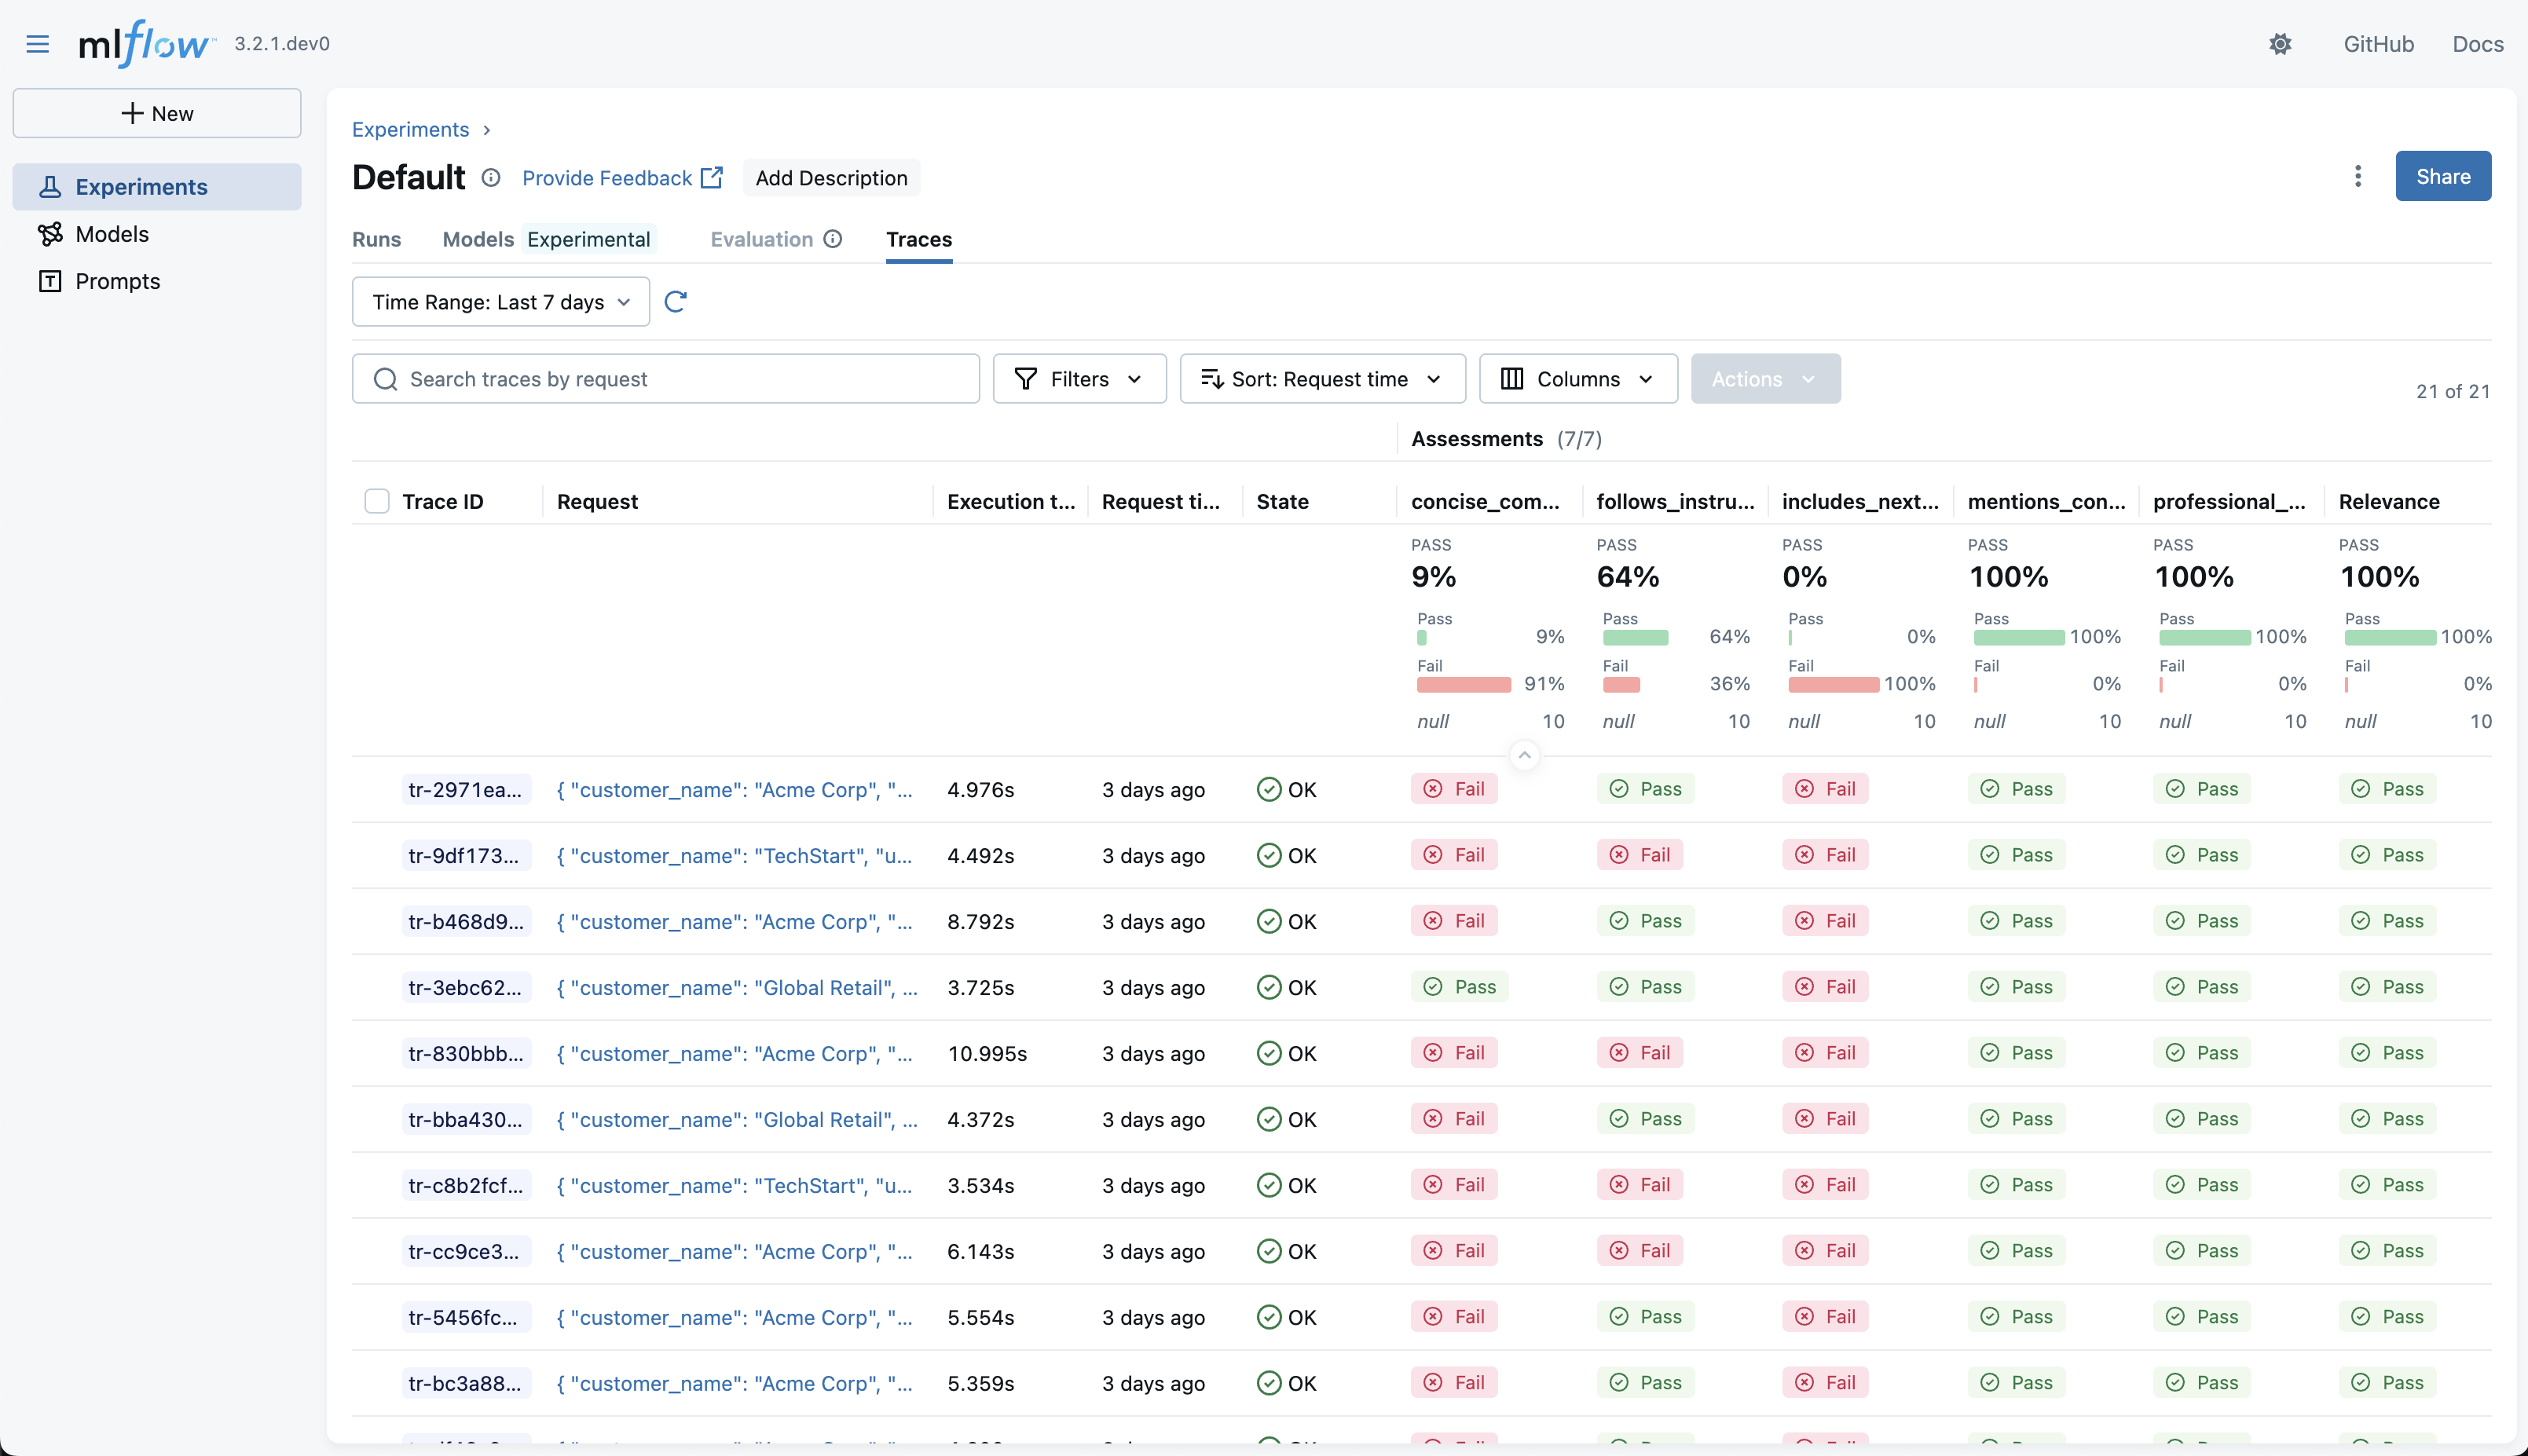Image resolution: width=2528 pixels, height=1456 pixels.
Task: Click the Evaluation tab info icon
Action: point(833,239)
